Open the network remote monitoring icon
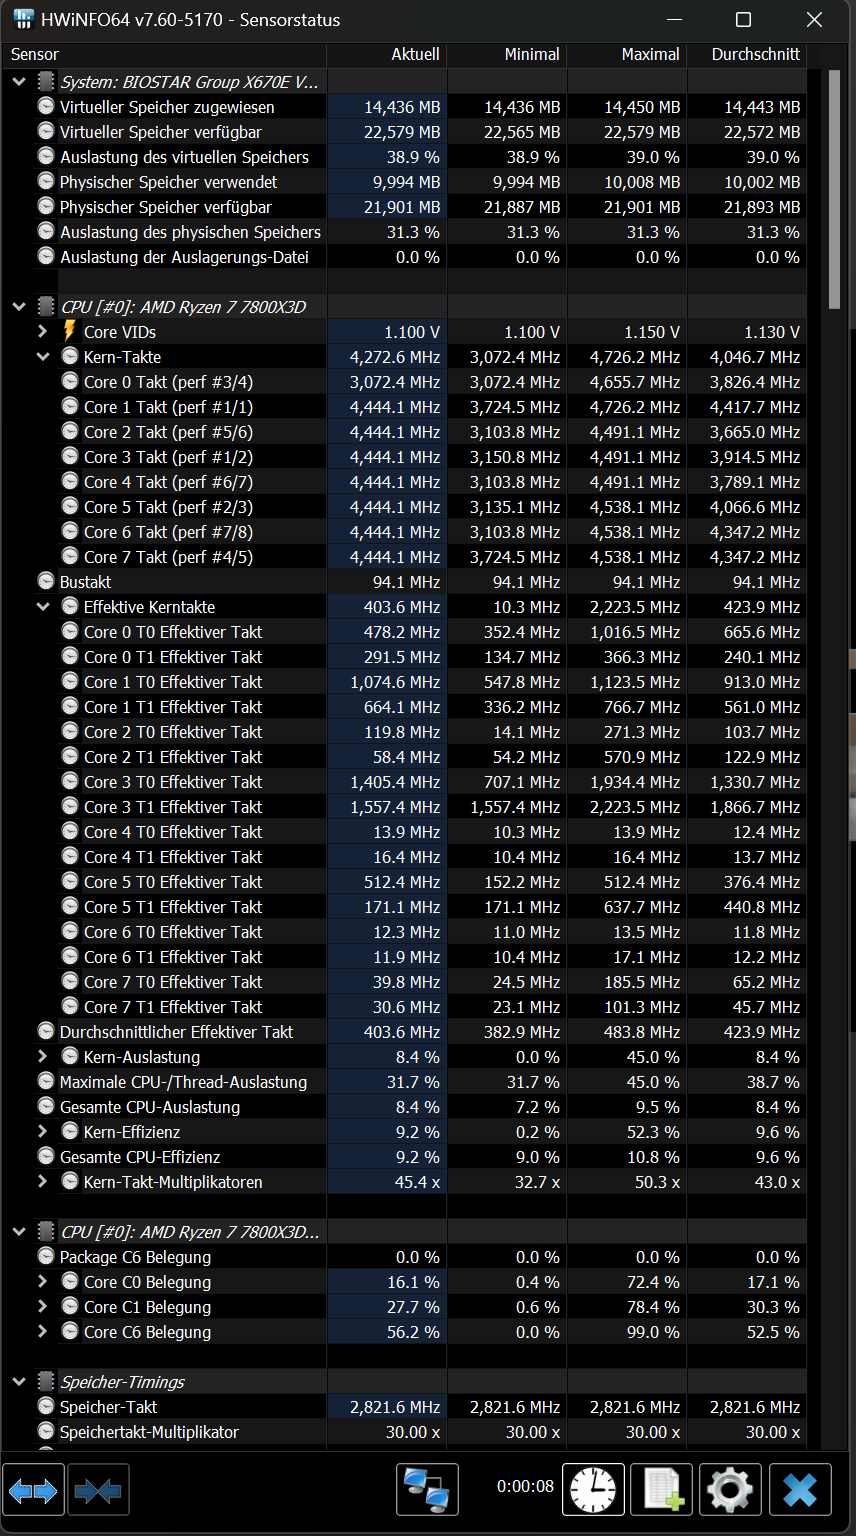The image size is (856, 1536). (428, 1491)
